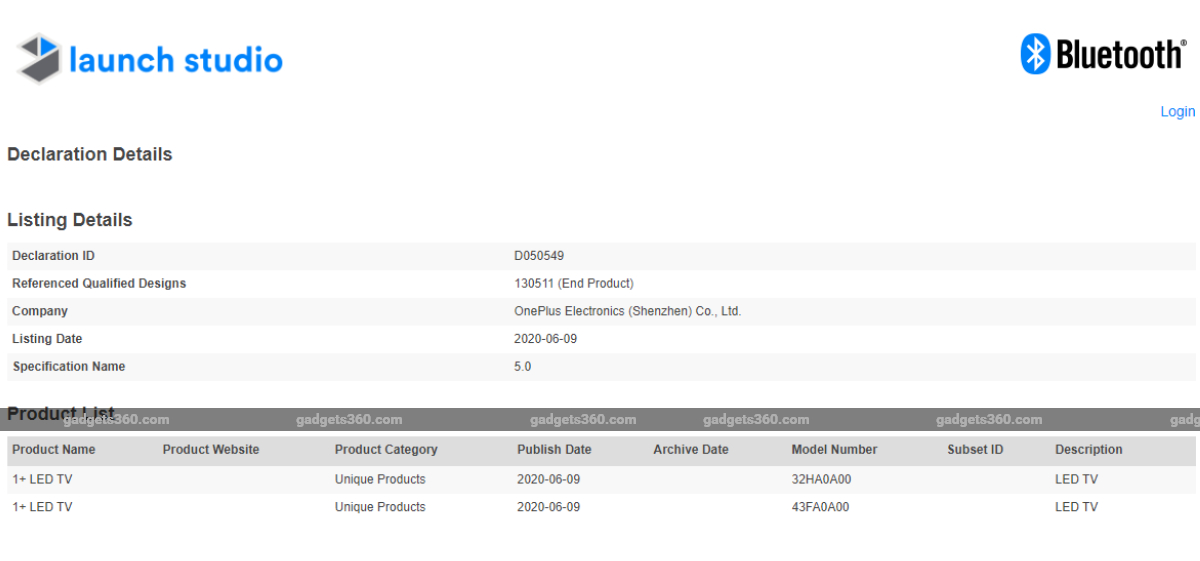Image resolution: width=1200 pixels, height=561 pixels.
Task: Click the Publish Date column header
Action: tap(554, 450)
